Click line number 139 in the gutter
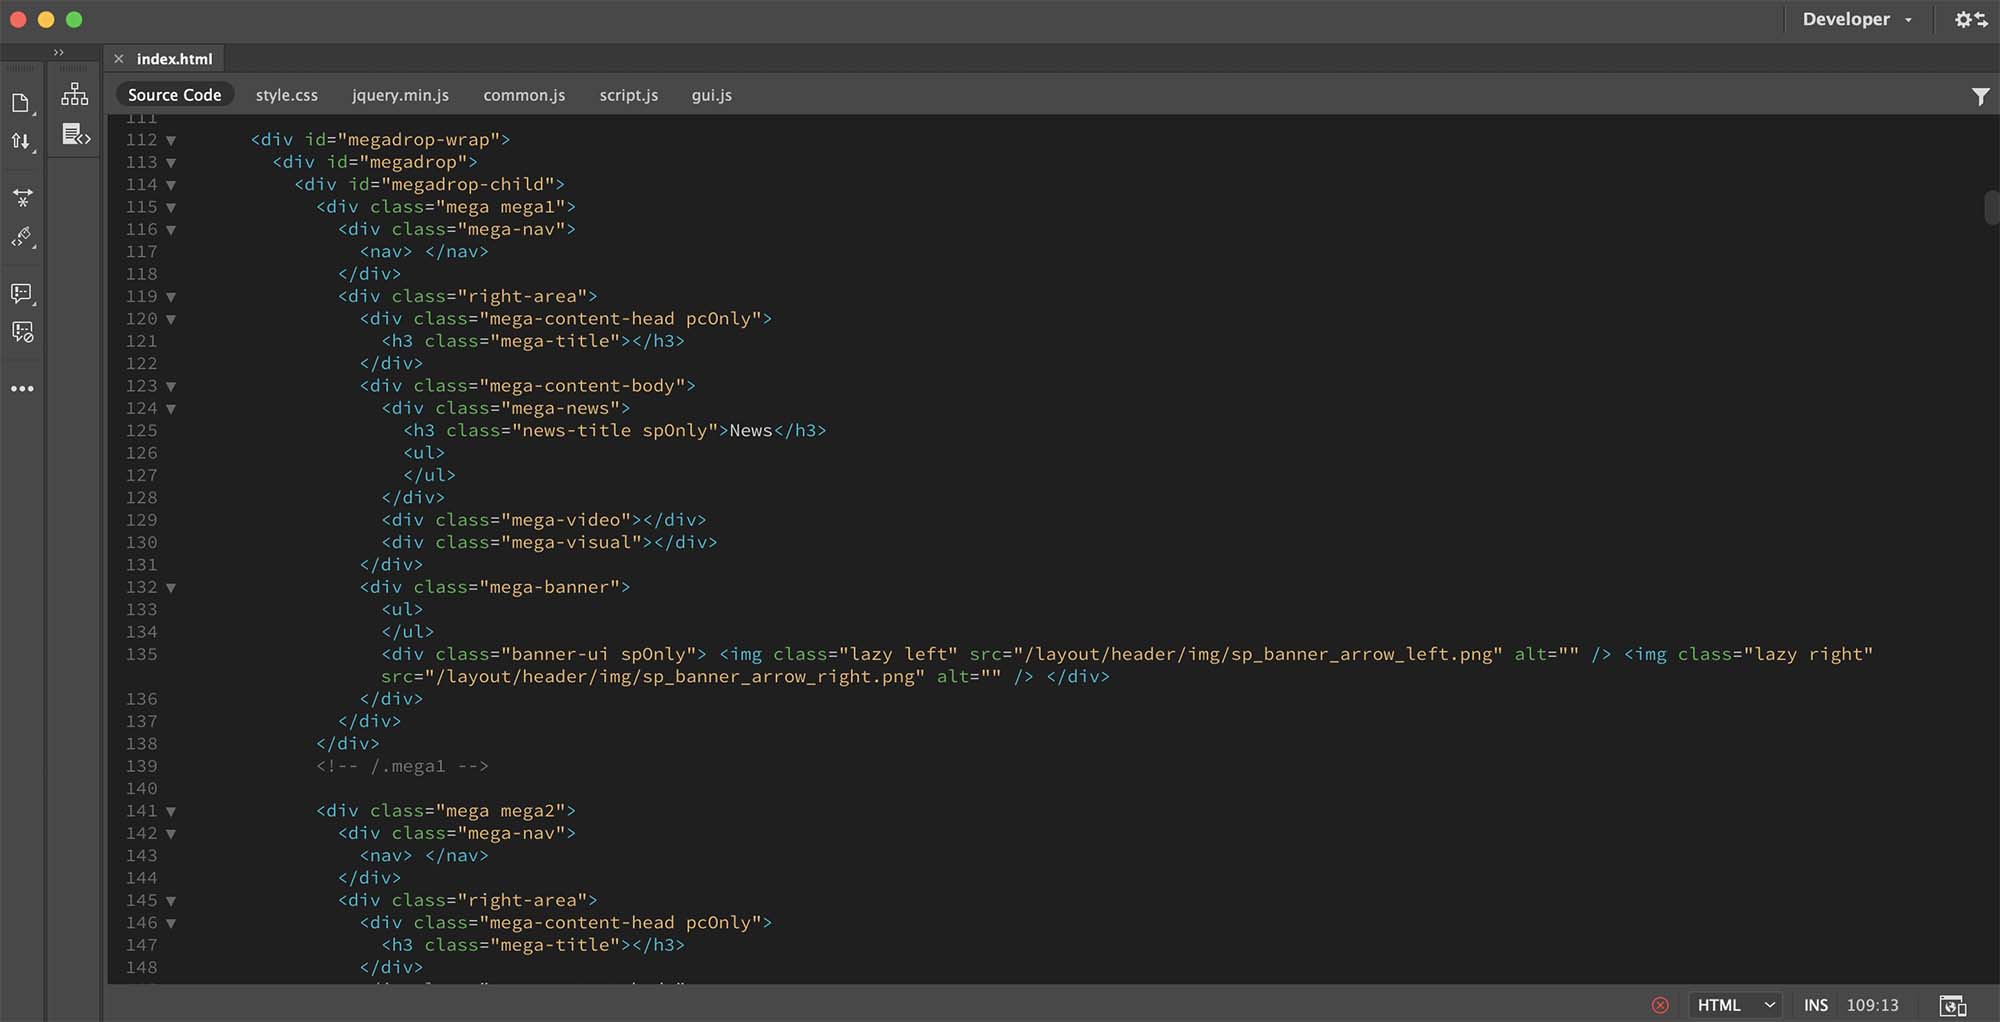This screenshot has width=2000, height=1022. click(141, 767)
